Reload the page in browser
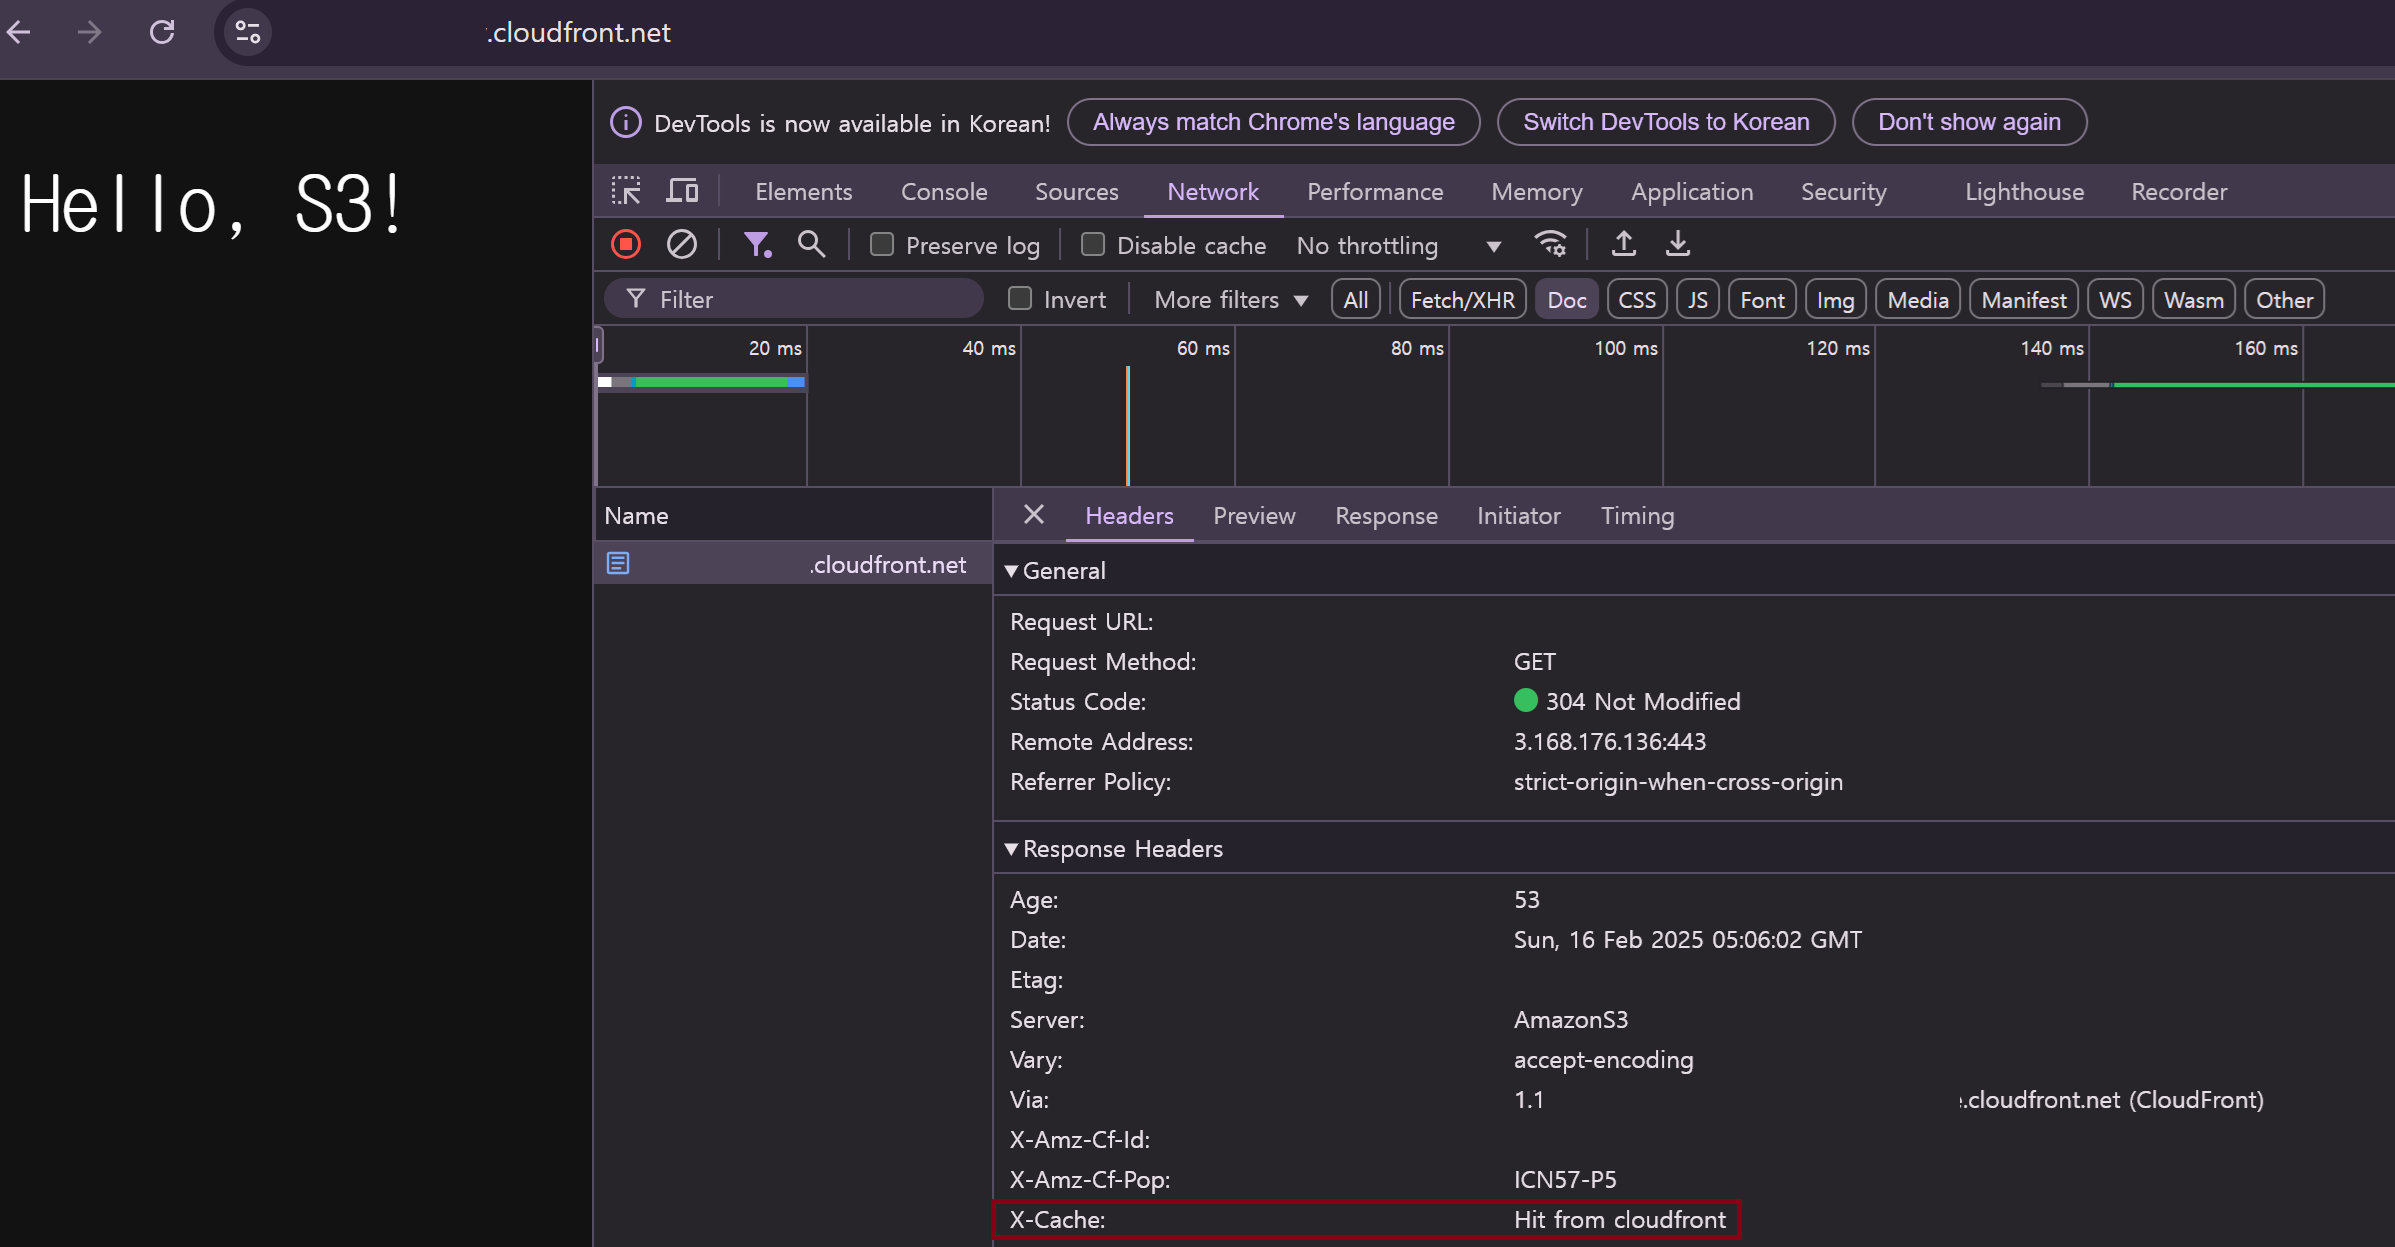The height and width of the screenshot is (1247, 2395). click(x=162, y=33)
